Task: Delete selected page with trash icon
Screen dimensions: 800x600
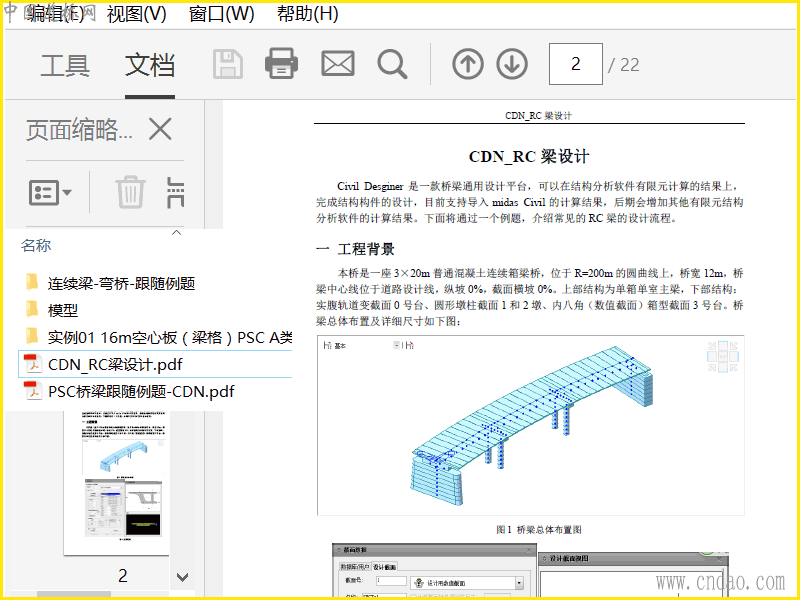Action: coord(131,192)
